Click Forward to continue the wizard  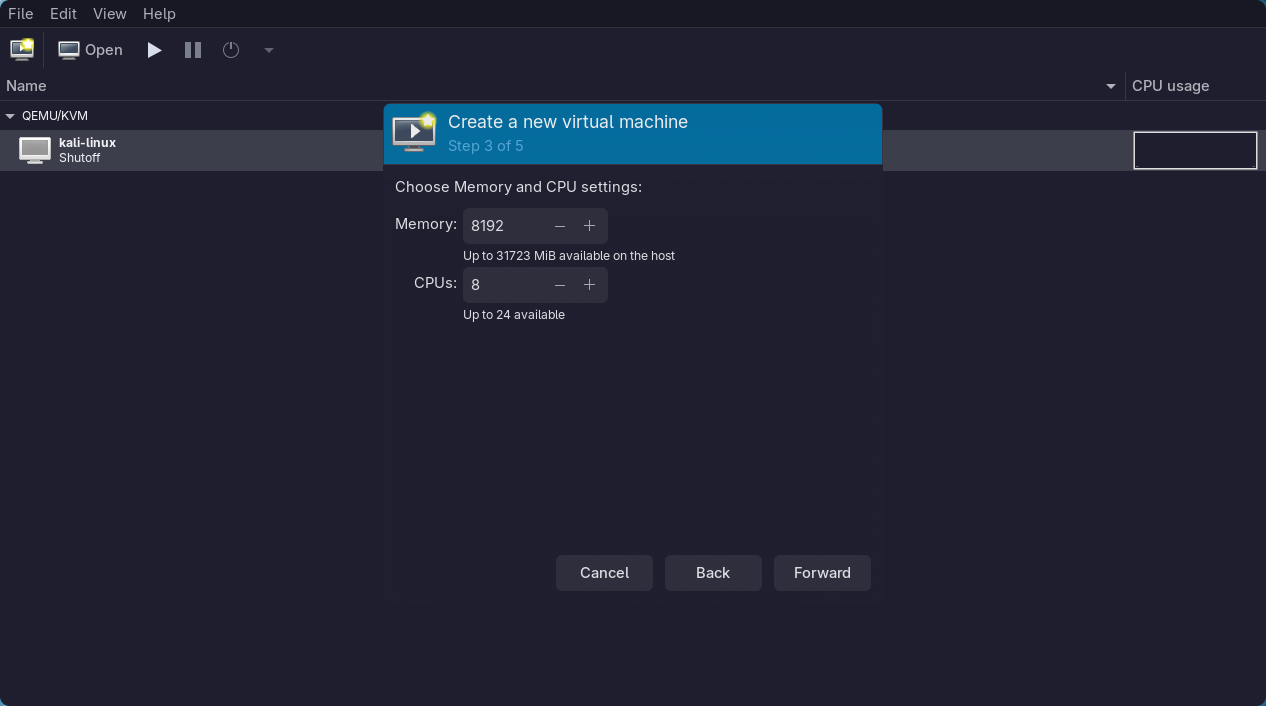822,573
